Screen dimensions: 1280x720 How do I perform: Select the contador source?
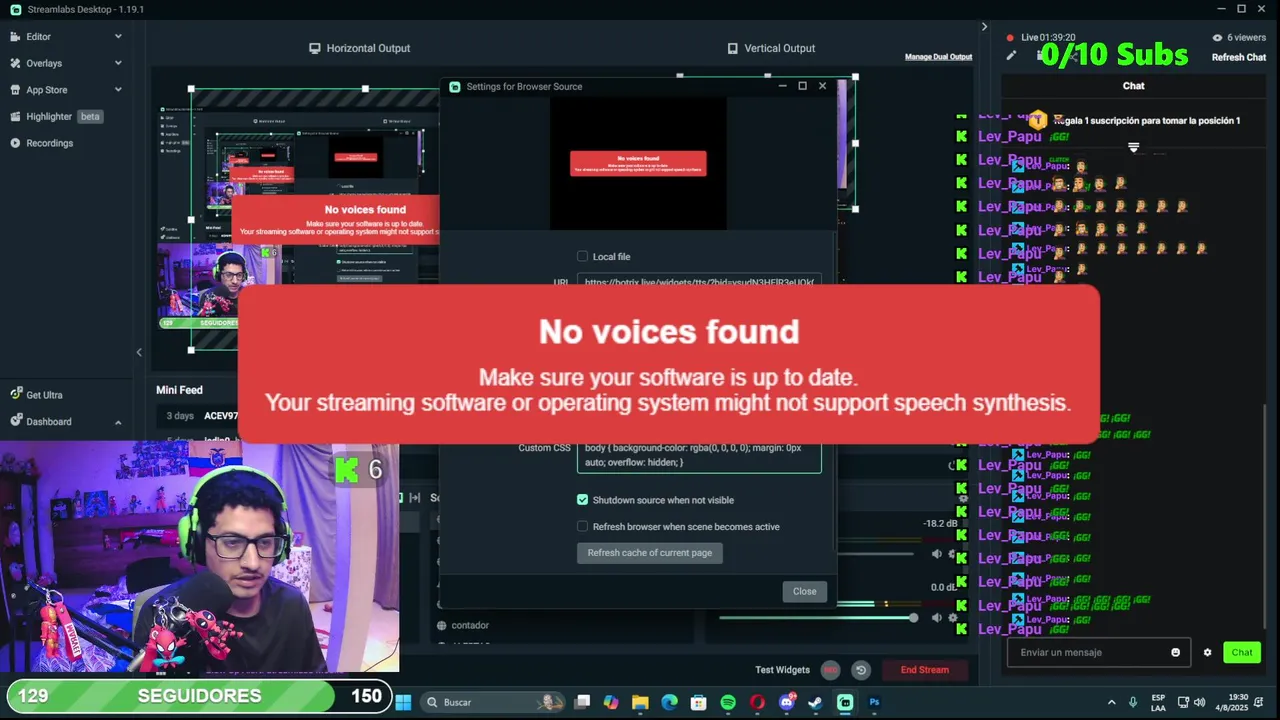point(470,626)
